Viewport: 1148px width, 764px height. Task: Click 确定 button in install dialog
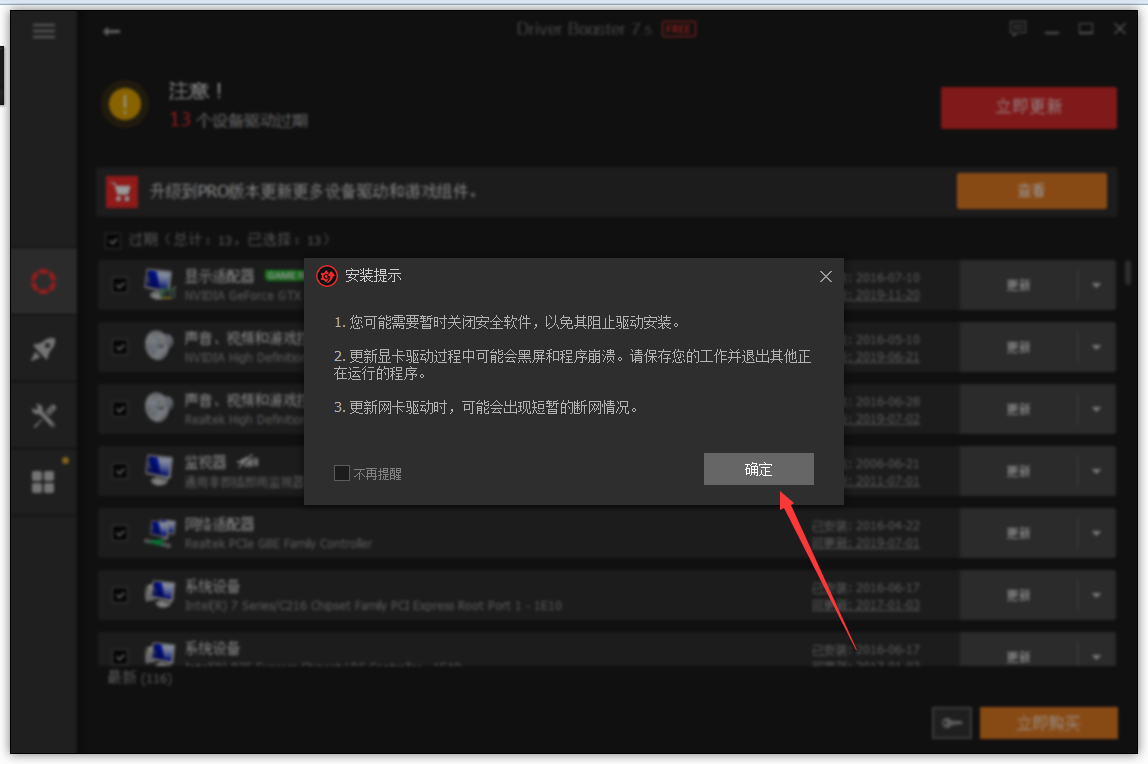[x=758, y=469]
